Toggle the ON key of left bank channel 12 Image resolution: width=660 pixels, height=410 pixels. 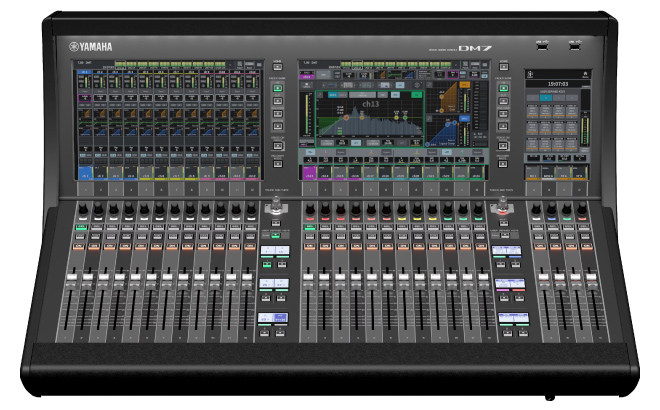click(x=250, y=246)
